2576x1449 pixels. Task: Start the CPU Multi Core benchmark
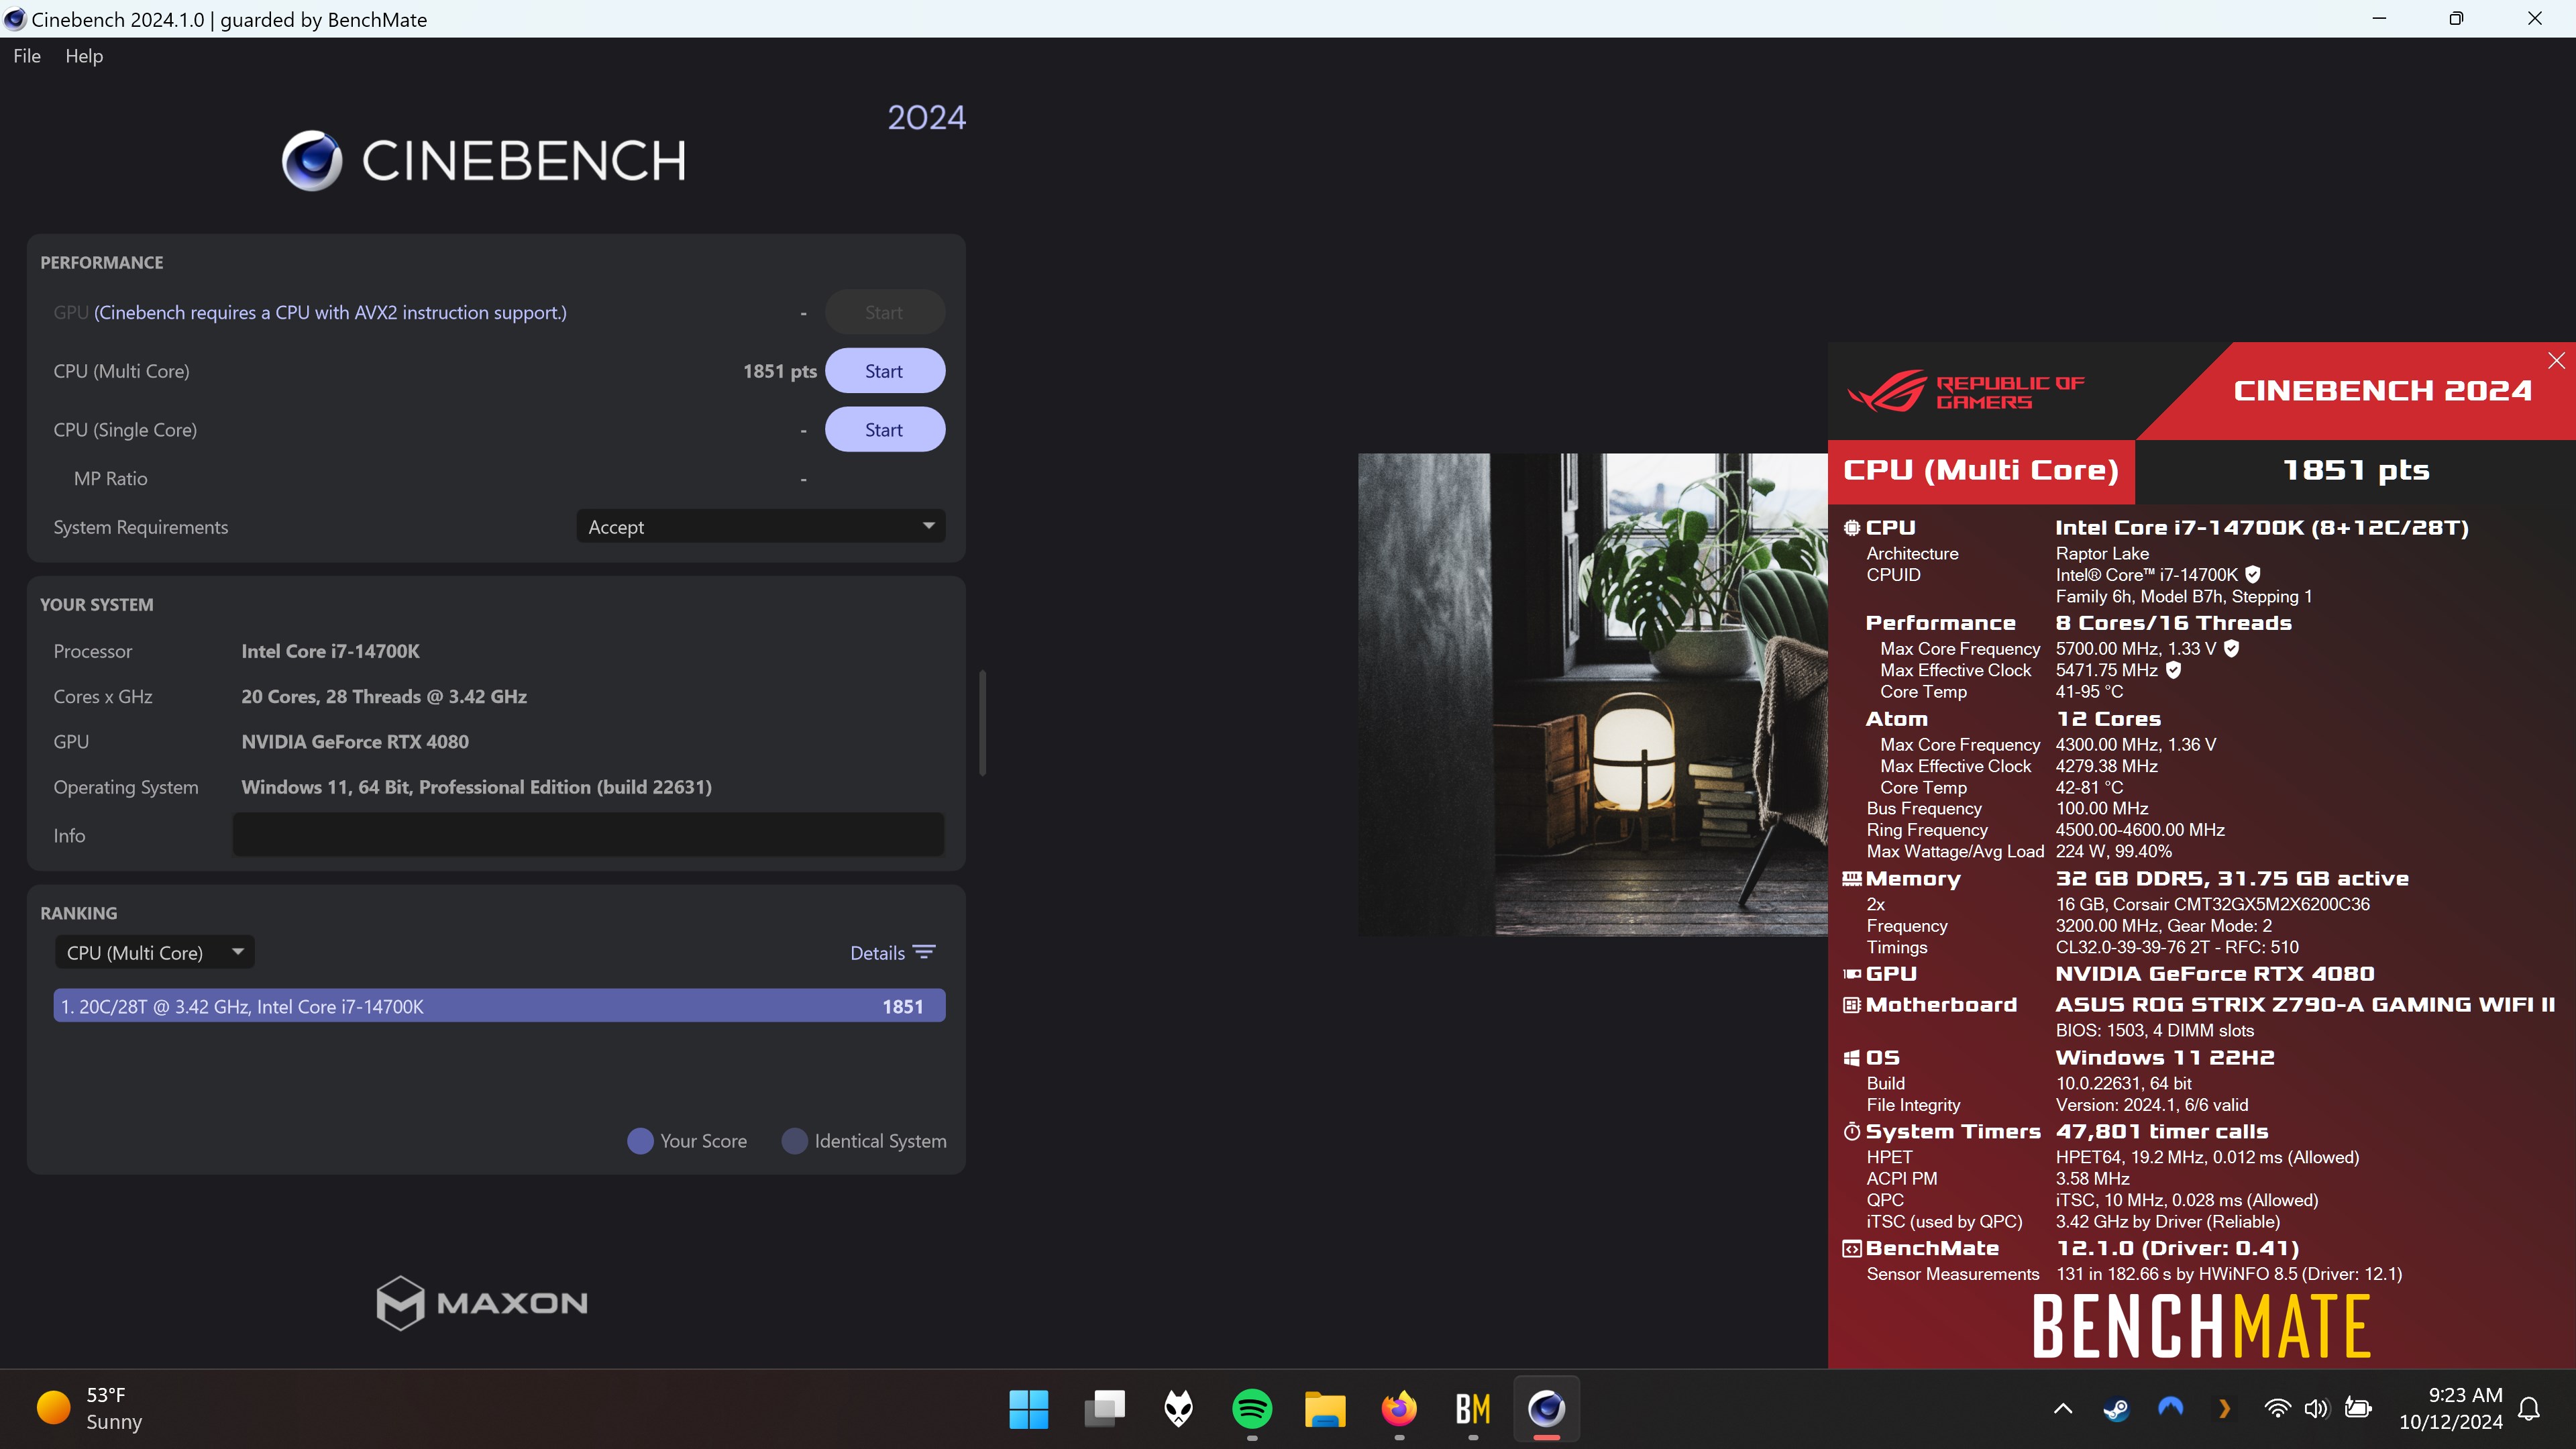[884, 371]
